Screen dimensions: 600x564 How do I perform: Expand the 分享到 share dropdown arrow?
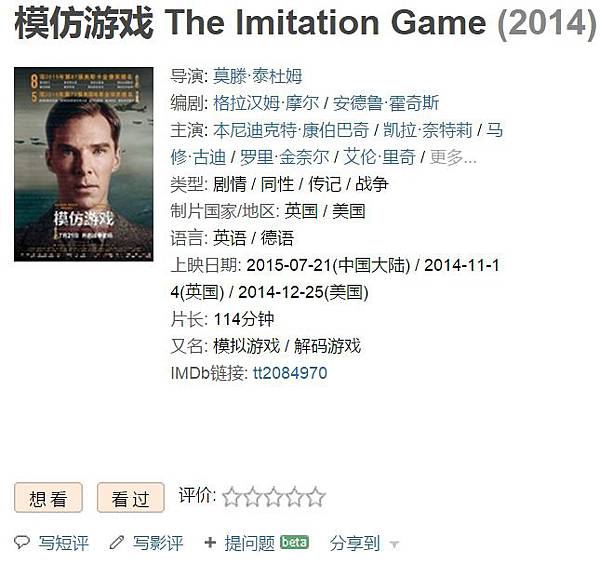tap(394, 545)
